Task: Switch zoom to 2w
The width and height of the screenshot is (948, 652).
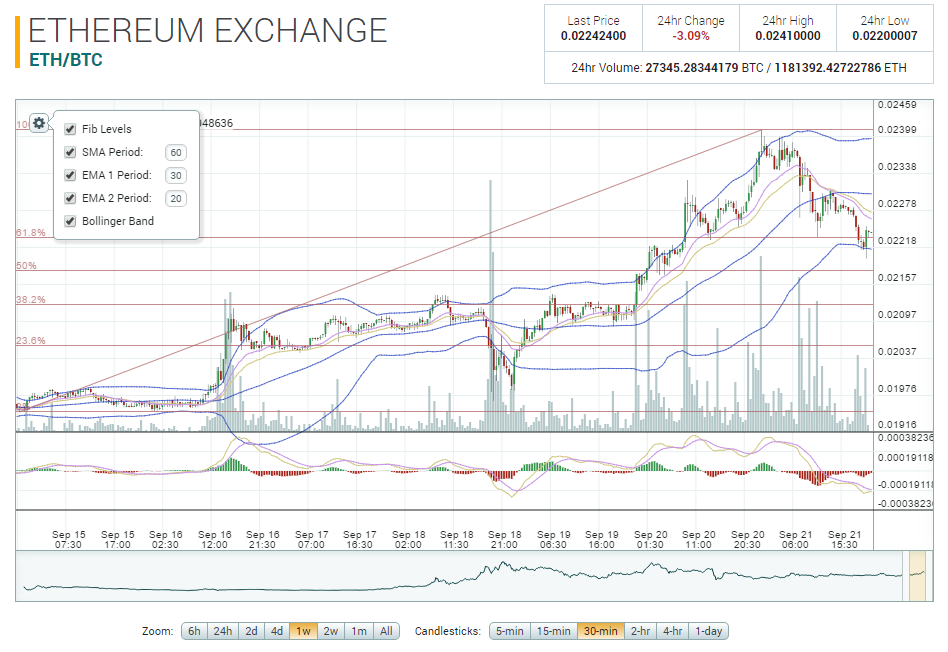Action: pyautogui.click(x=330, y=631)
